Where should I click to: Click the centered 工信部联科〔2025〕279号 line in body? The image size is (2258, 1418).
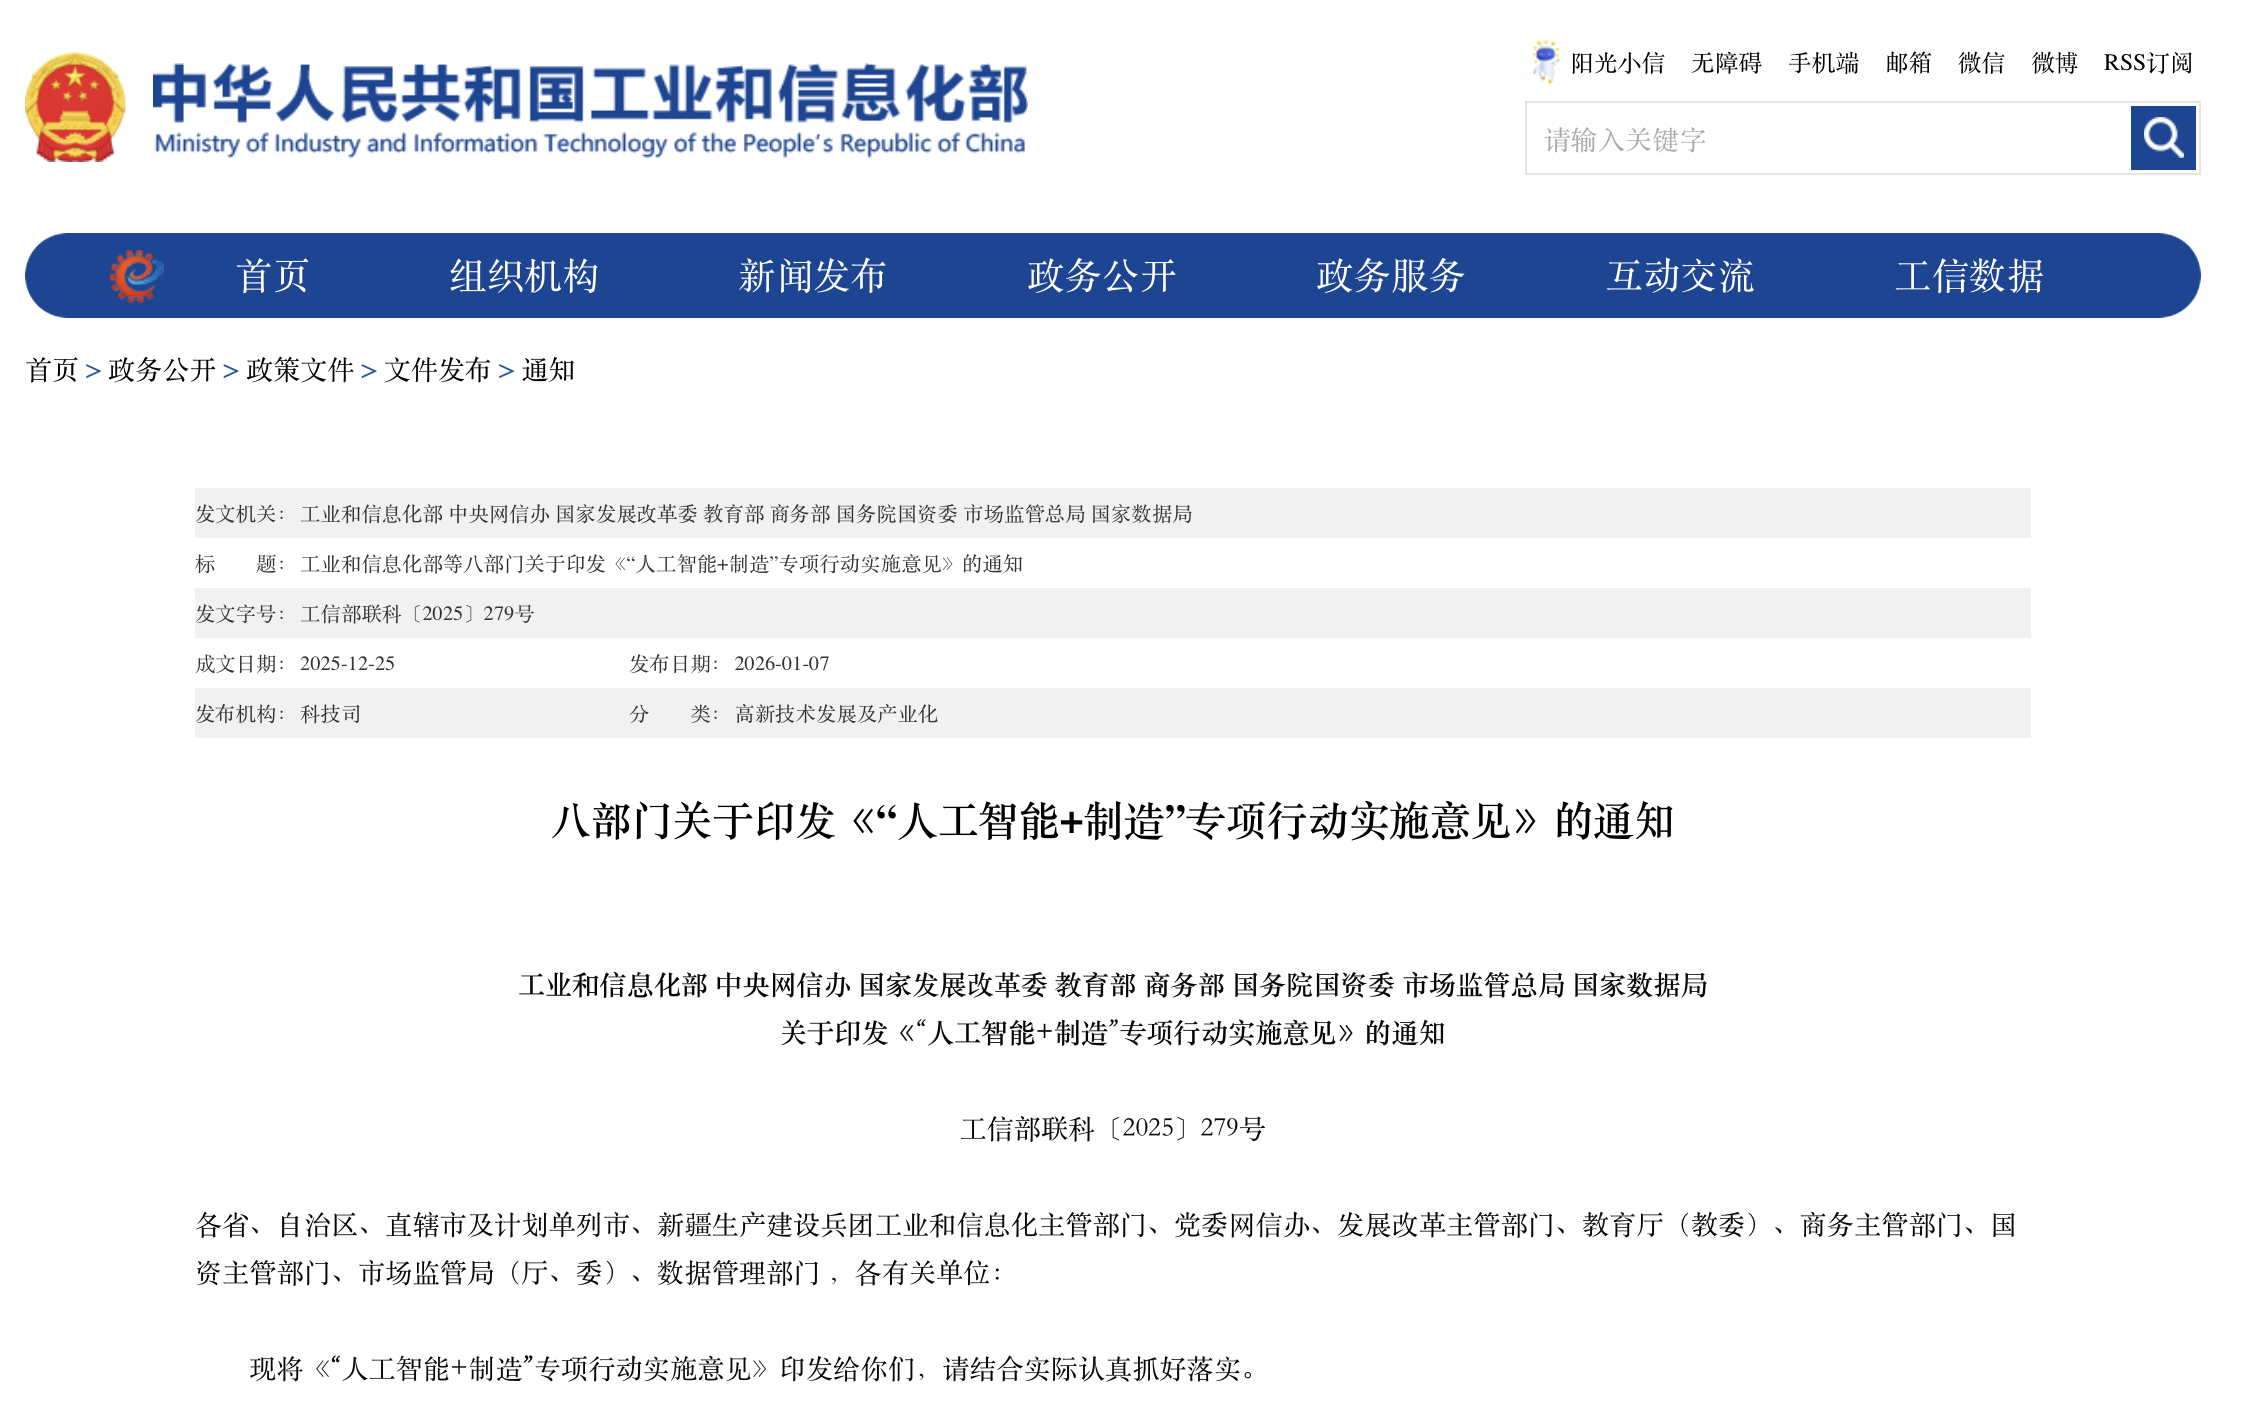(x=1113, y=1128)
